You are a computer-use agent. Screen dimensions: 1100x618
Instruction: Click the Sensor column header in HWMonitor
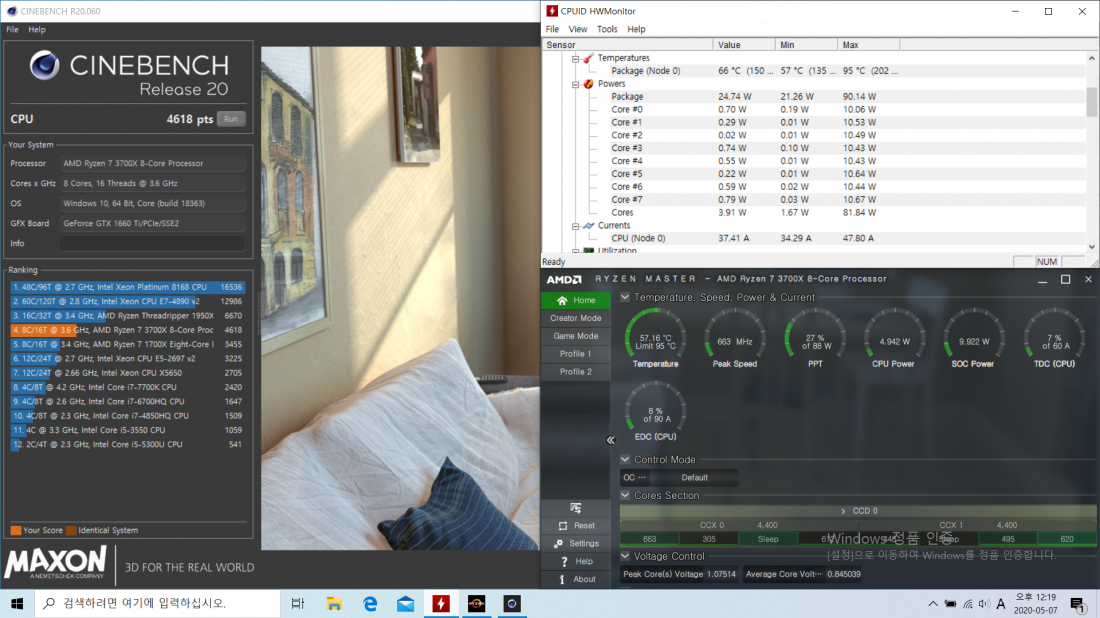point(628,45)
